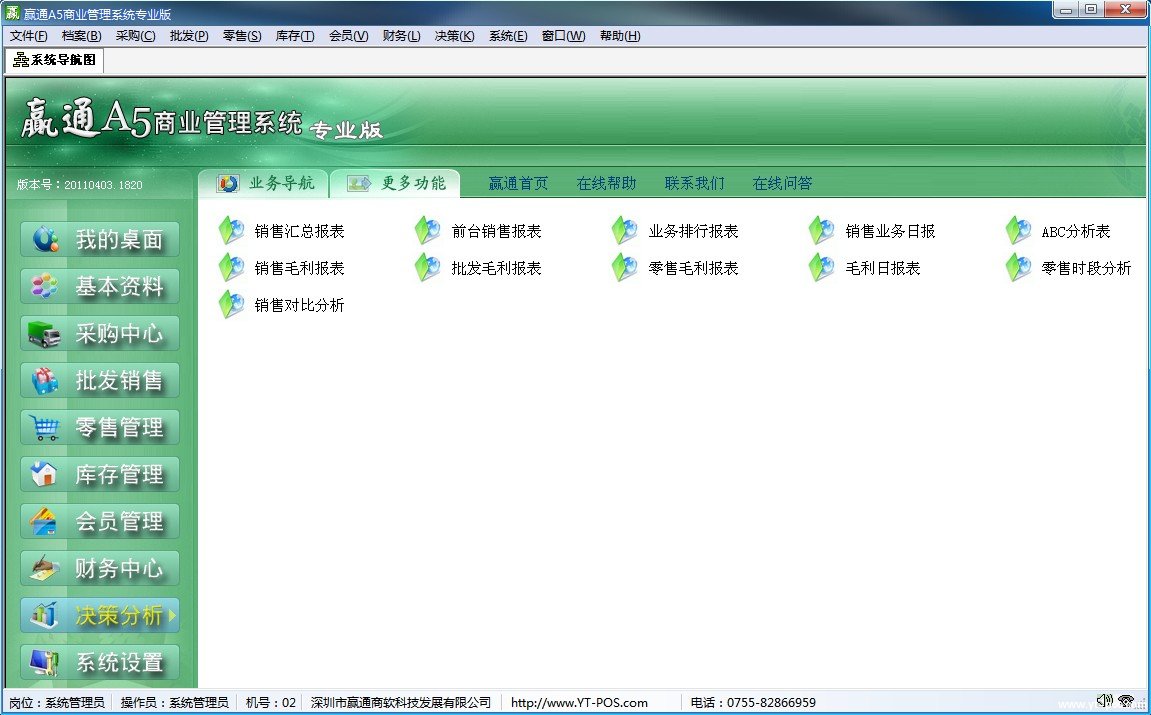Click the 采购中心 truck icon
Screen dimensions: 1151x715
point(45,333)
